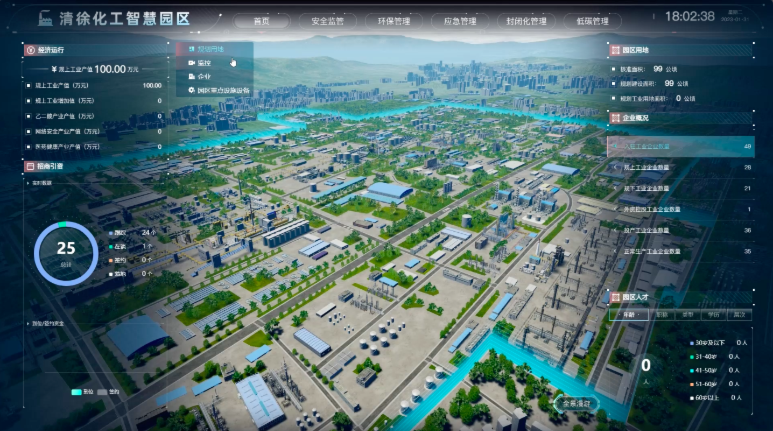Click the 企业概况 panel icon
This screenshot has width=773, height=431.
613,117
